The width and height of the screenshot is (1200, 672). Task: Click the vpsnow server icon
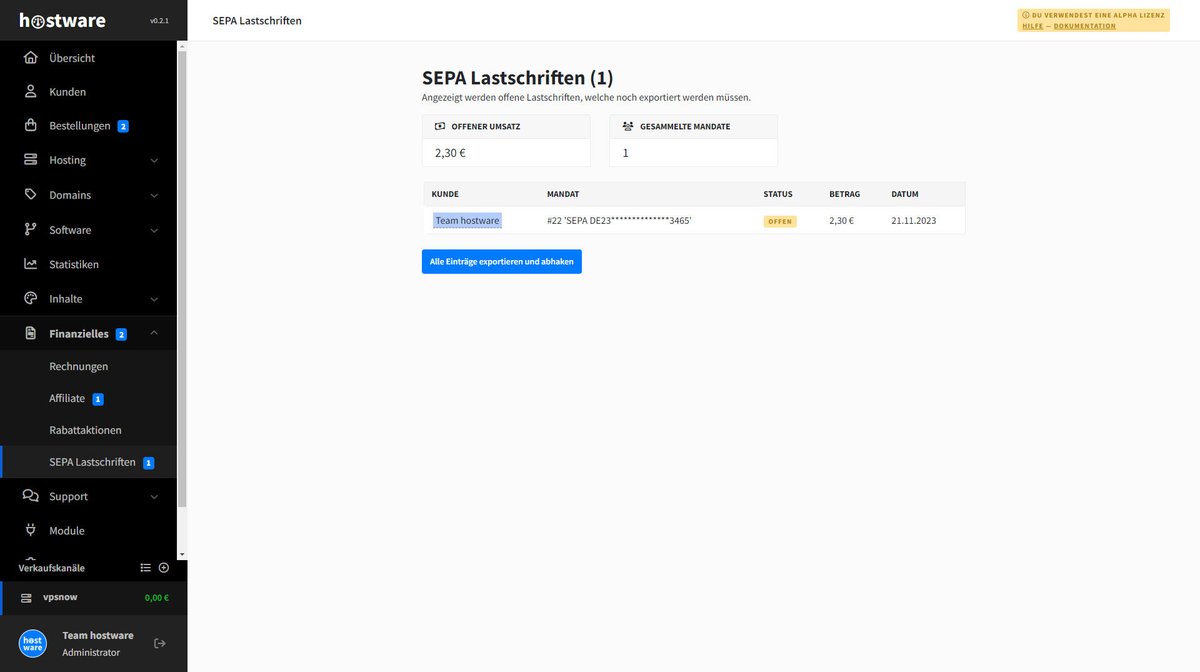point(27,598)
